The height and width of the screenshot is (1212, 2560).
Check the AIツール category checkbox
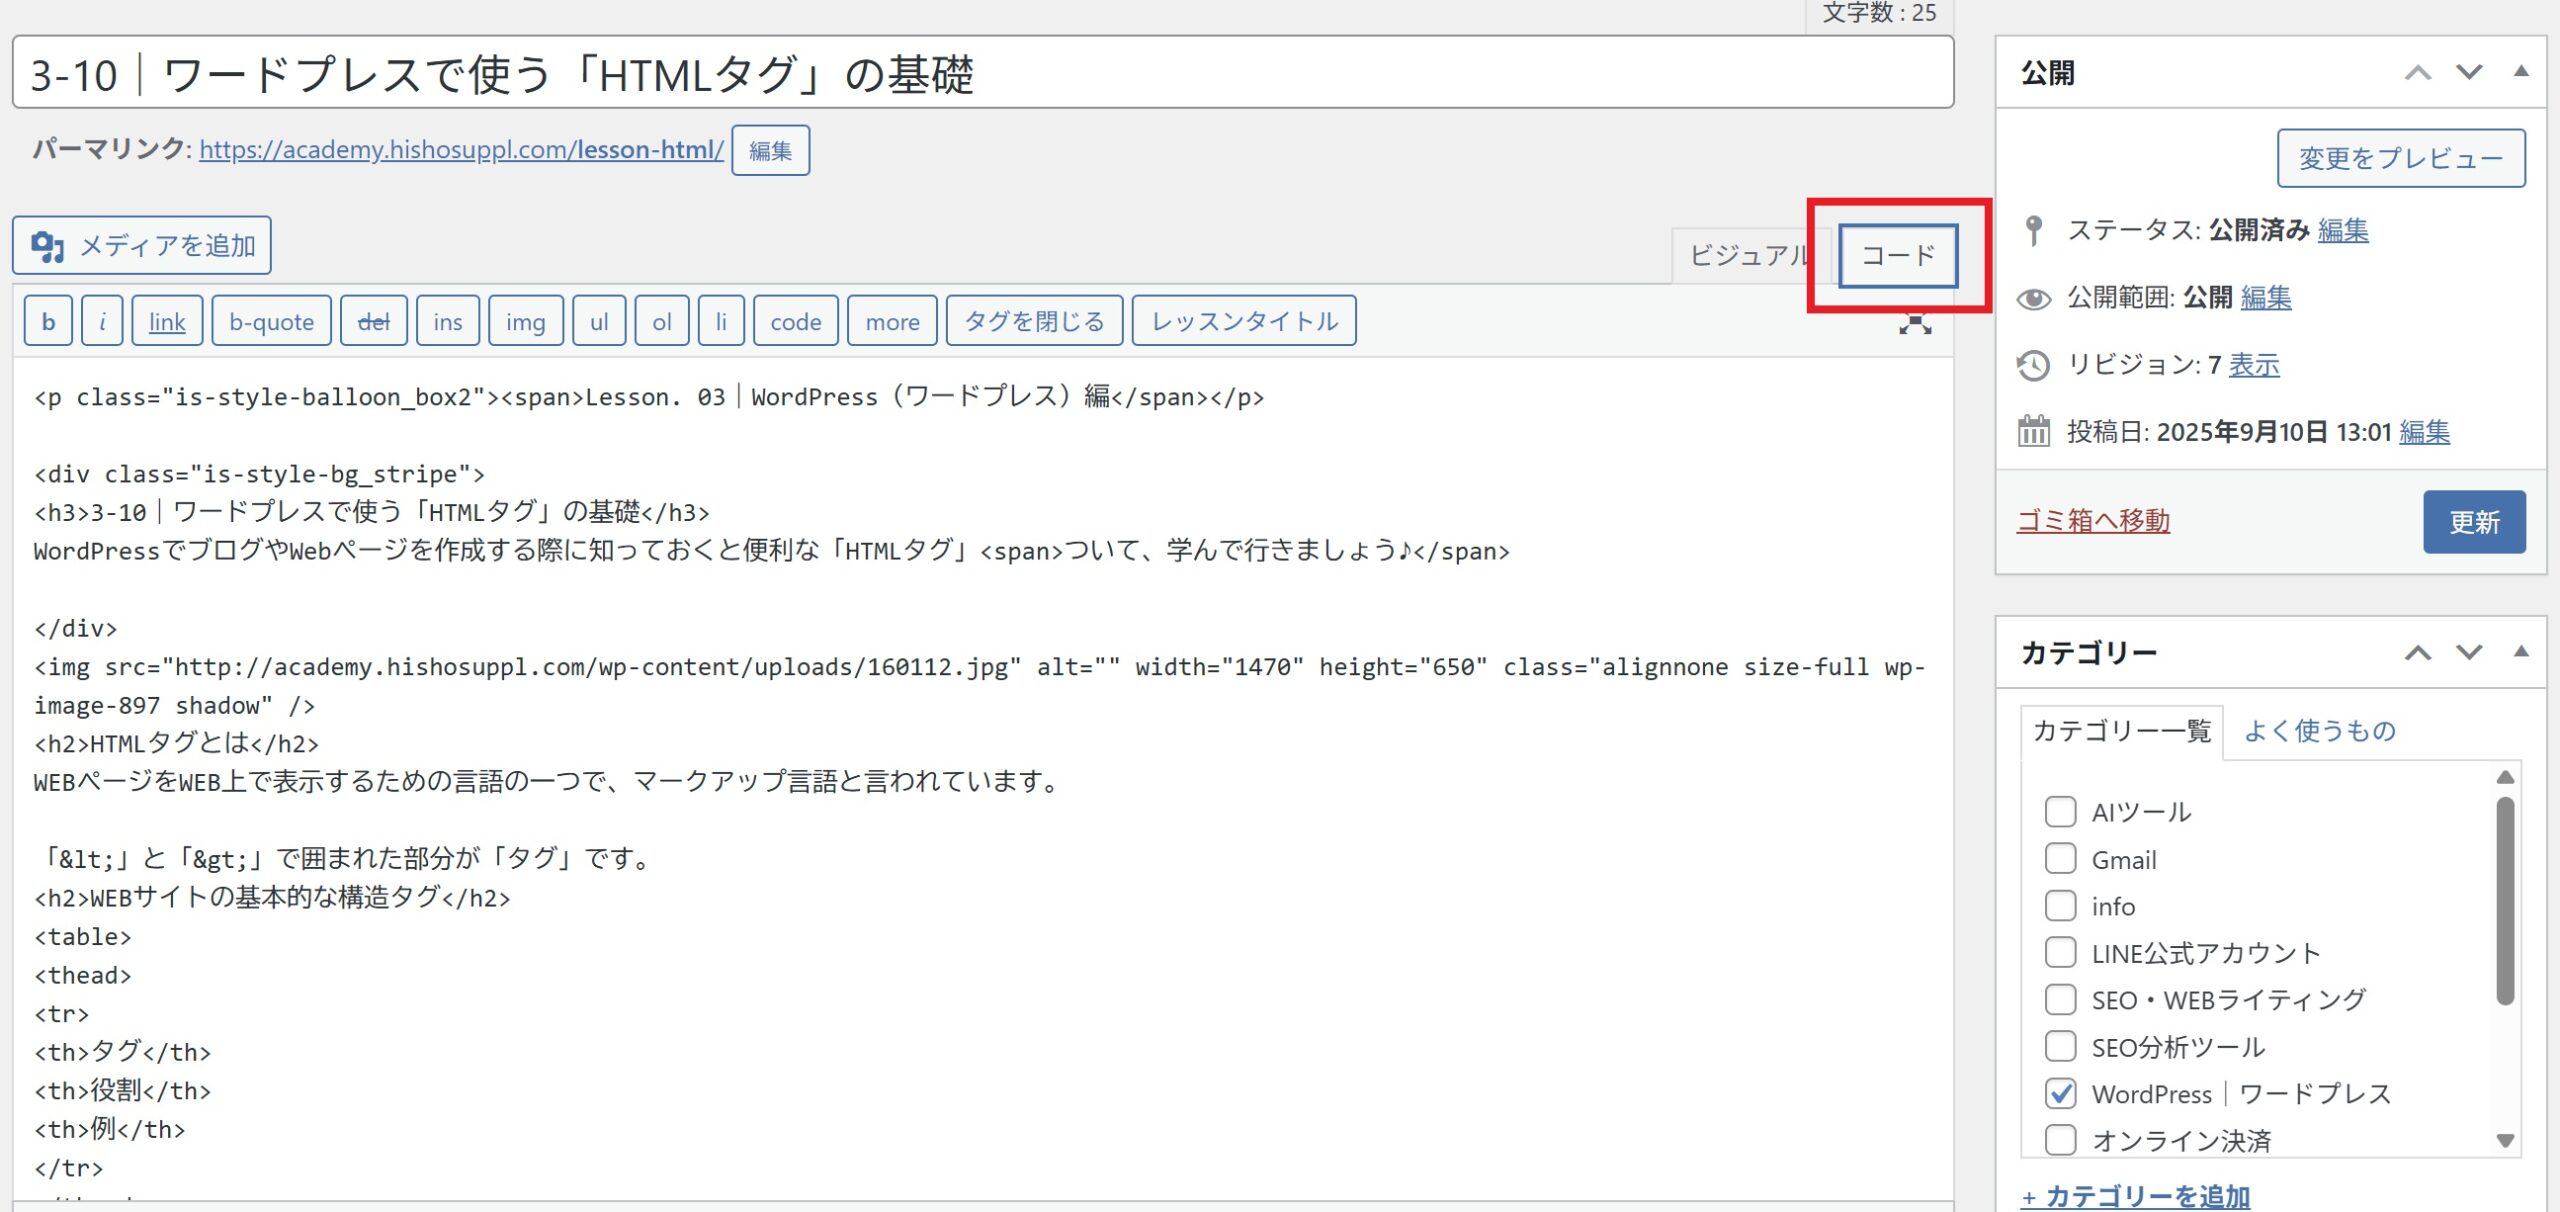tap(2060, 811)
